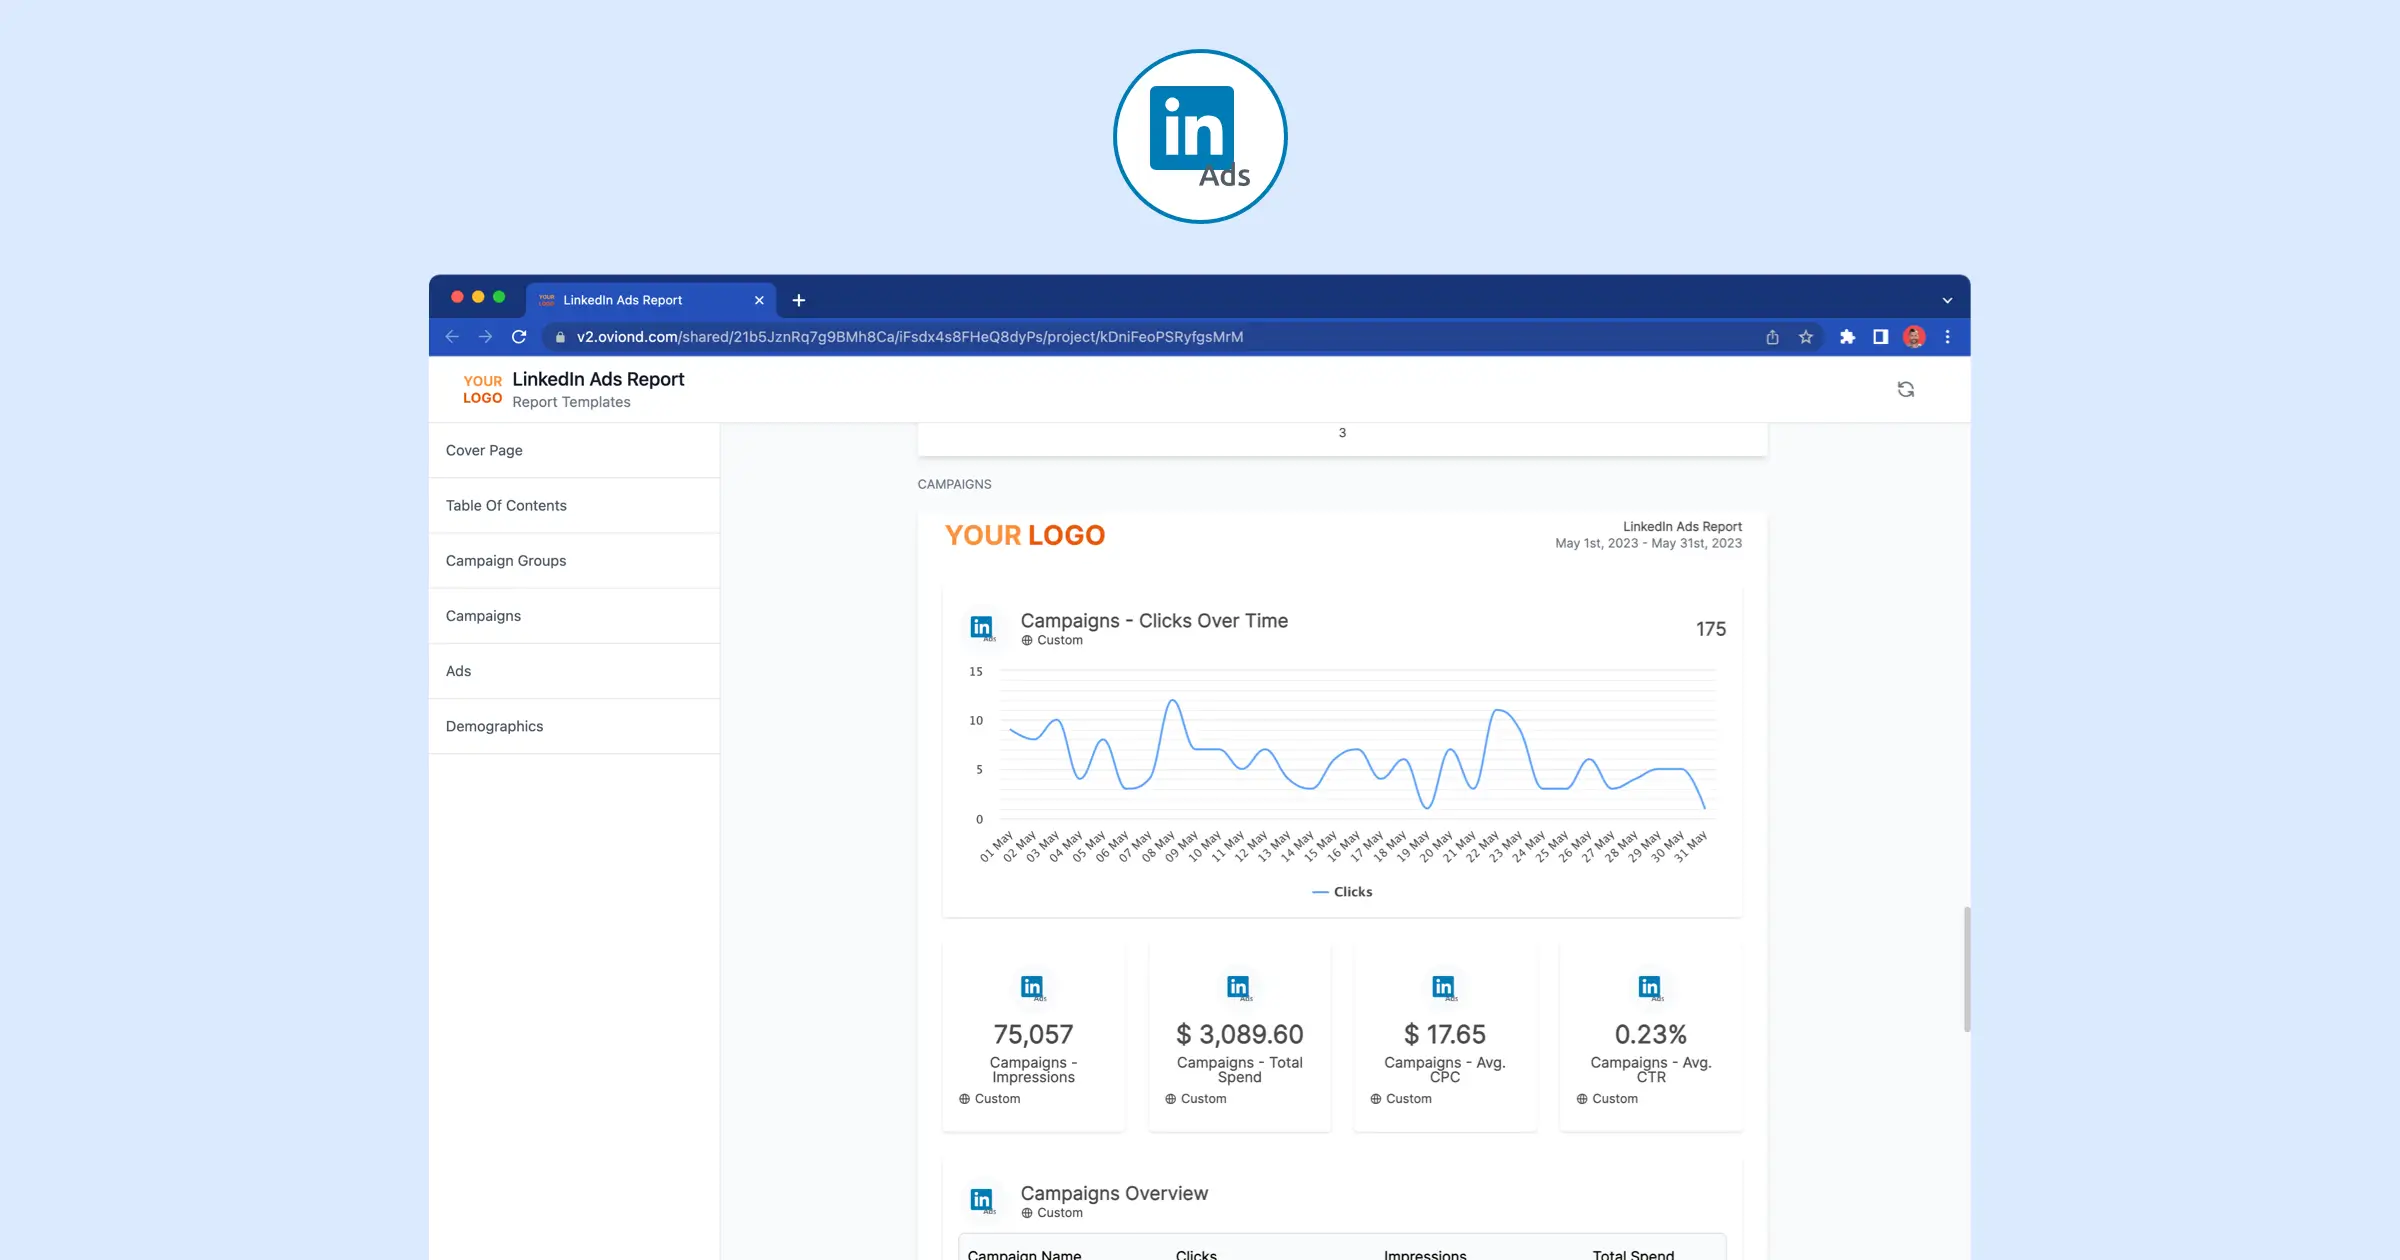Viewport: 2400px width, 1260px height.
Task: Go to the Campaign Groups section
Action: click(x=574, y=560)
